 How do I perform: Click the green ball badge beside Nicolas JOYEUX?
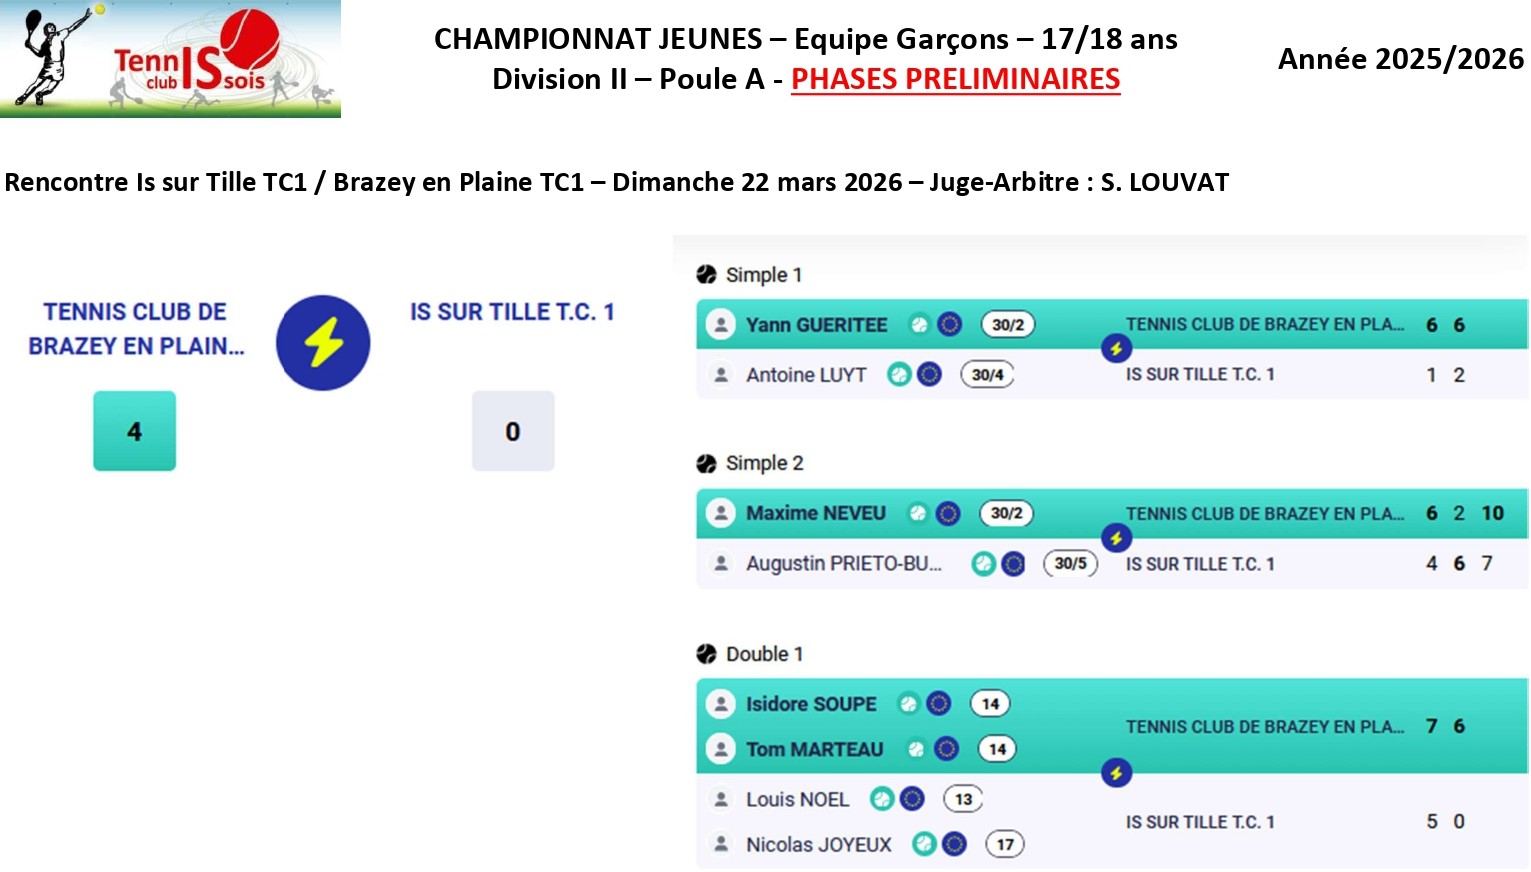click(924, 845)
